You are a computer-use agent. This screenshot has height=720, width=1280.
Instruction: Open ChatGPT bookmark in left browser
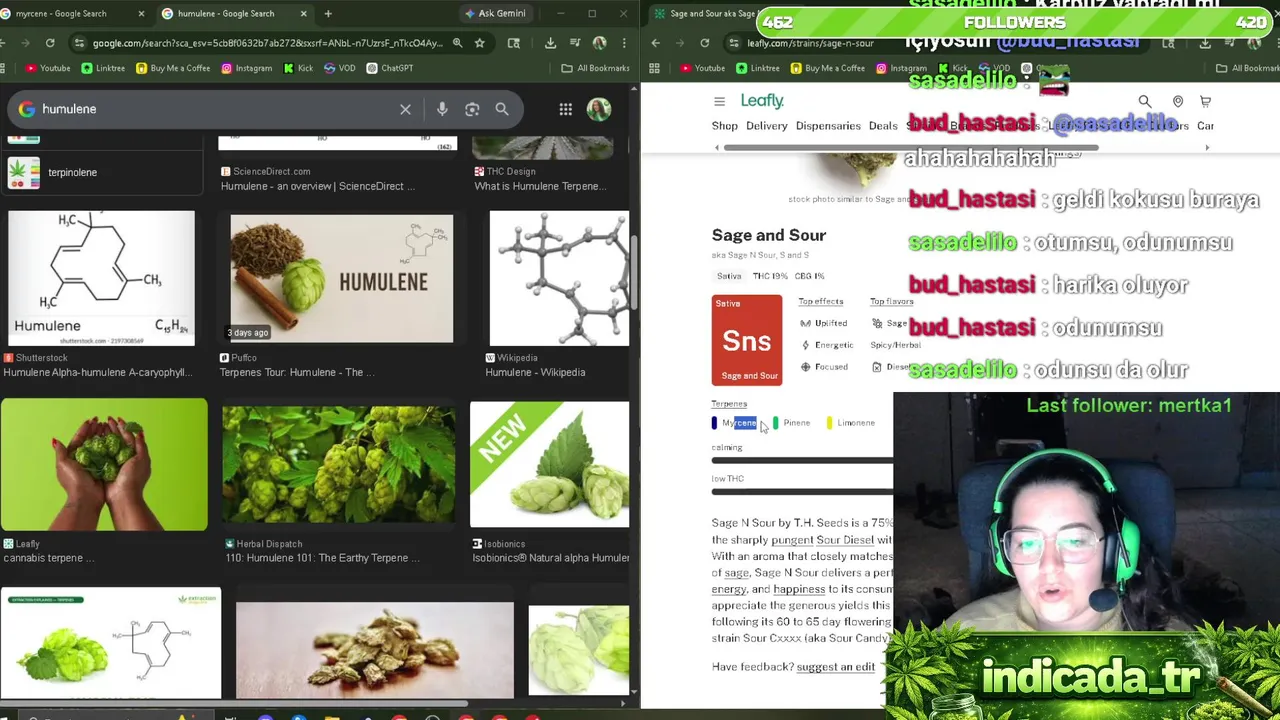pos(389,68)
